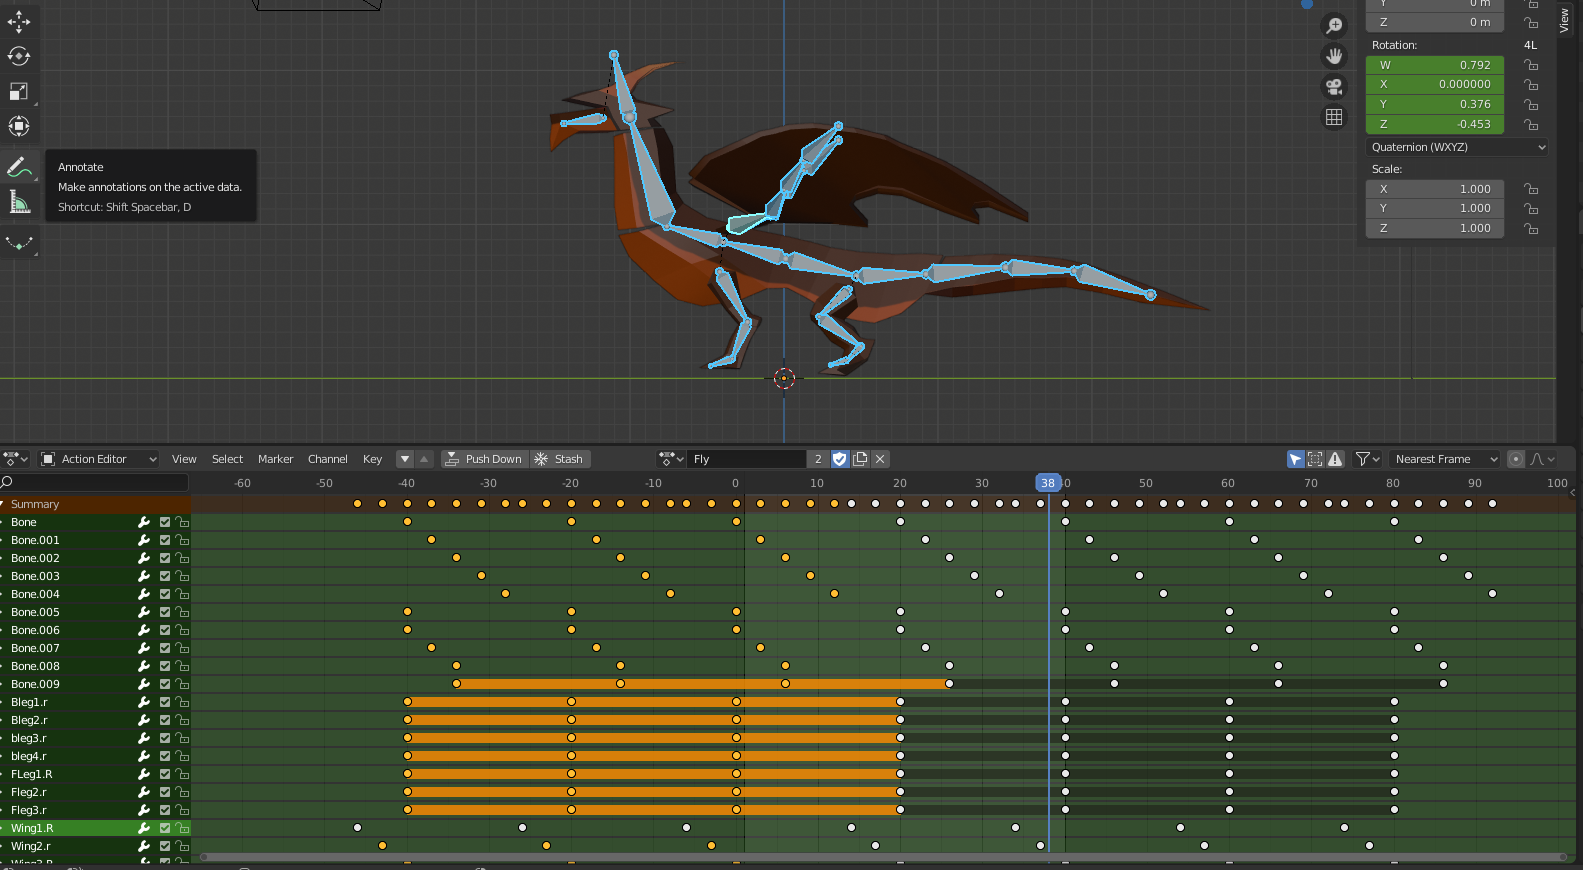Activate the Transform tool in the left toolbar

coord(19,126)
